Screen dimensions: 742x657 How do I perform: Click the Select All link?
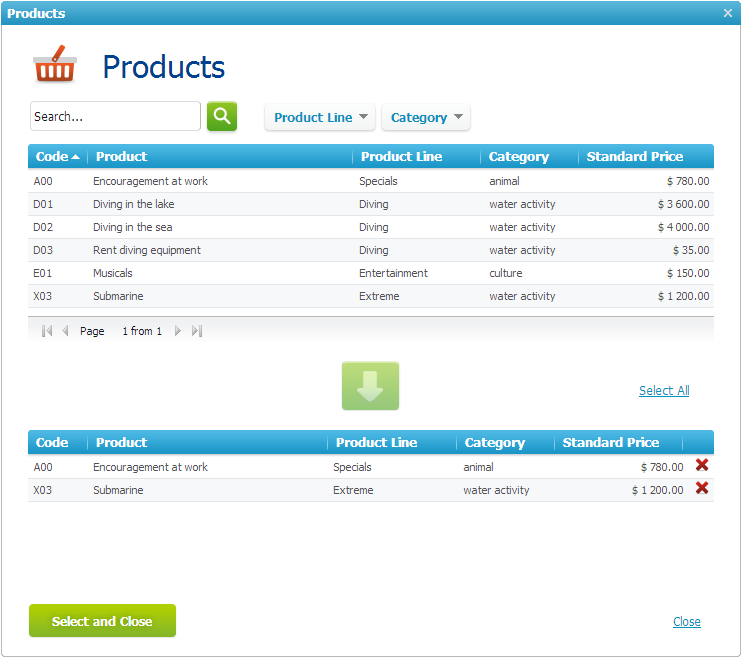(664, 391)
